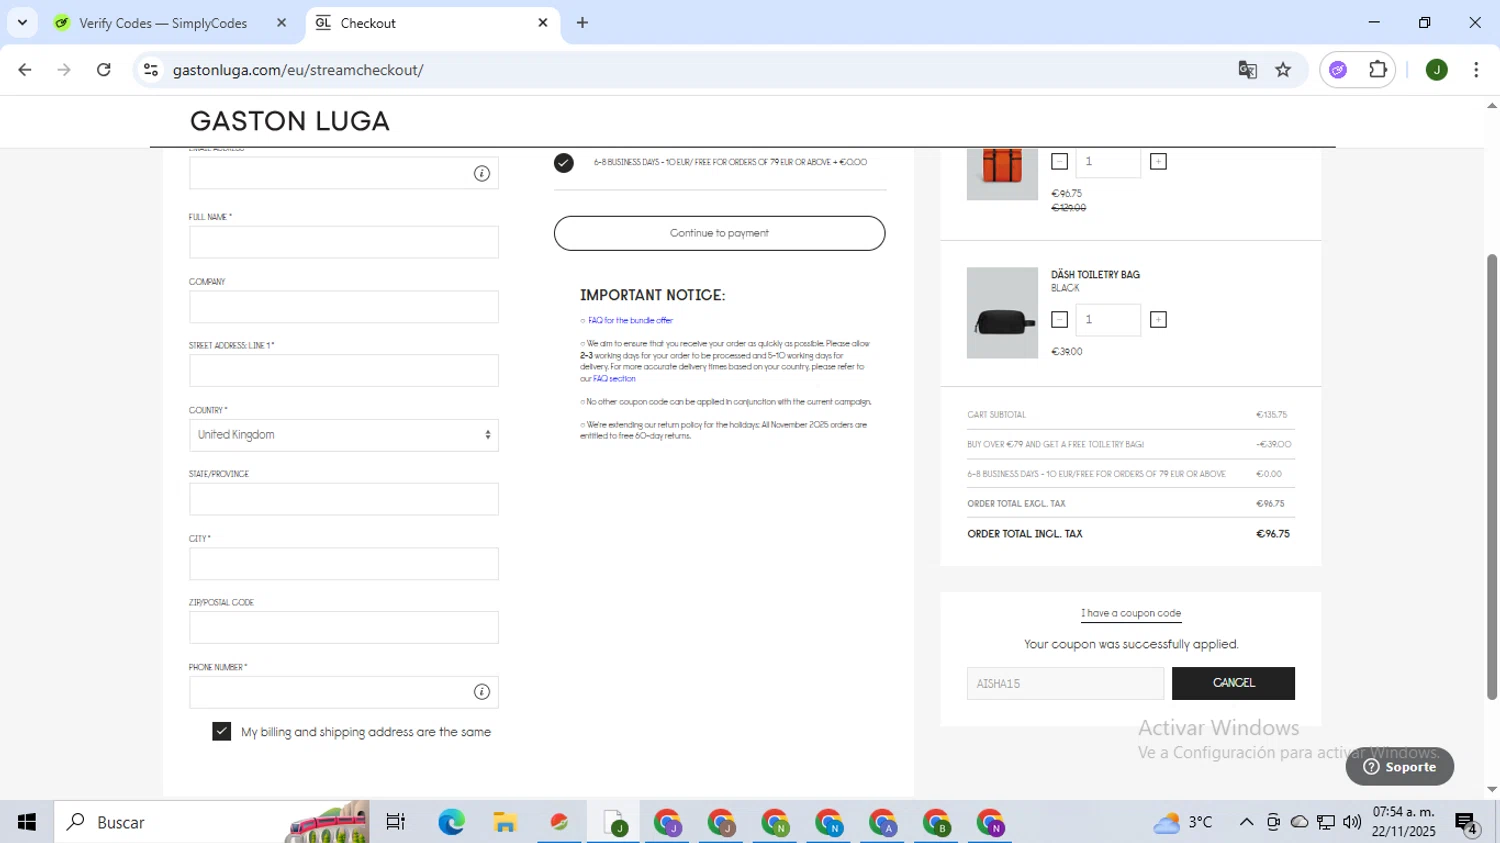1500x843 pixels.
Task: Open Microsoft Edge from taskbar
Action: (x=451, y=822)
